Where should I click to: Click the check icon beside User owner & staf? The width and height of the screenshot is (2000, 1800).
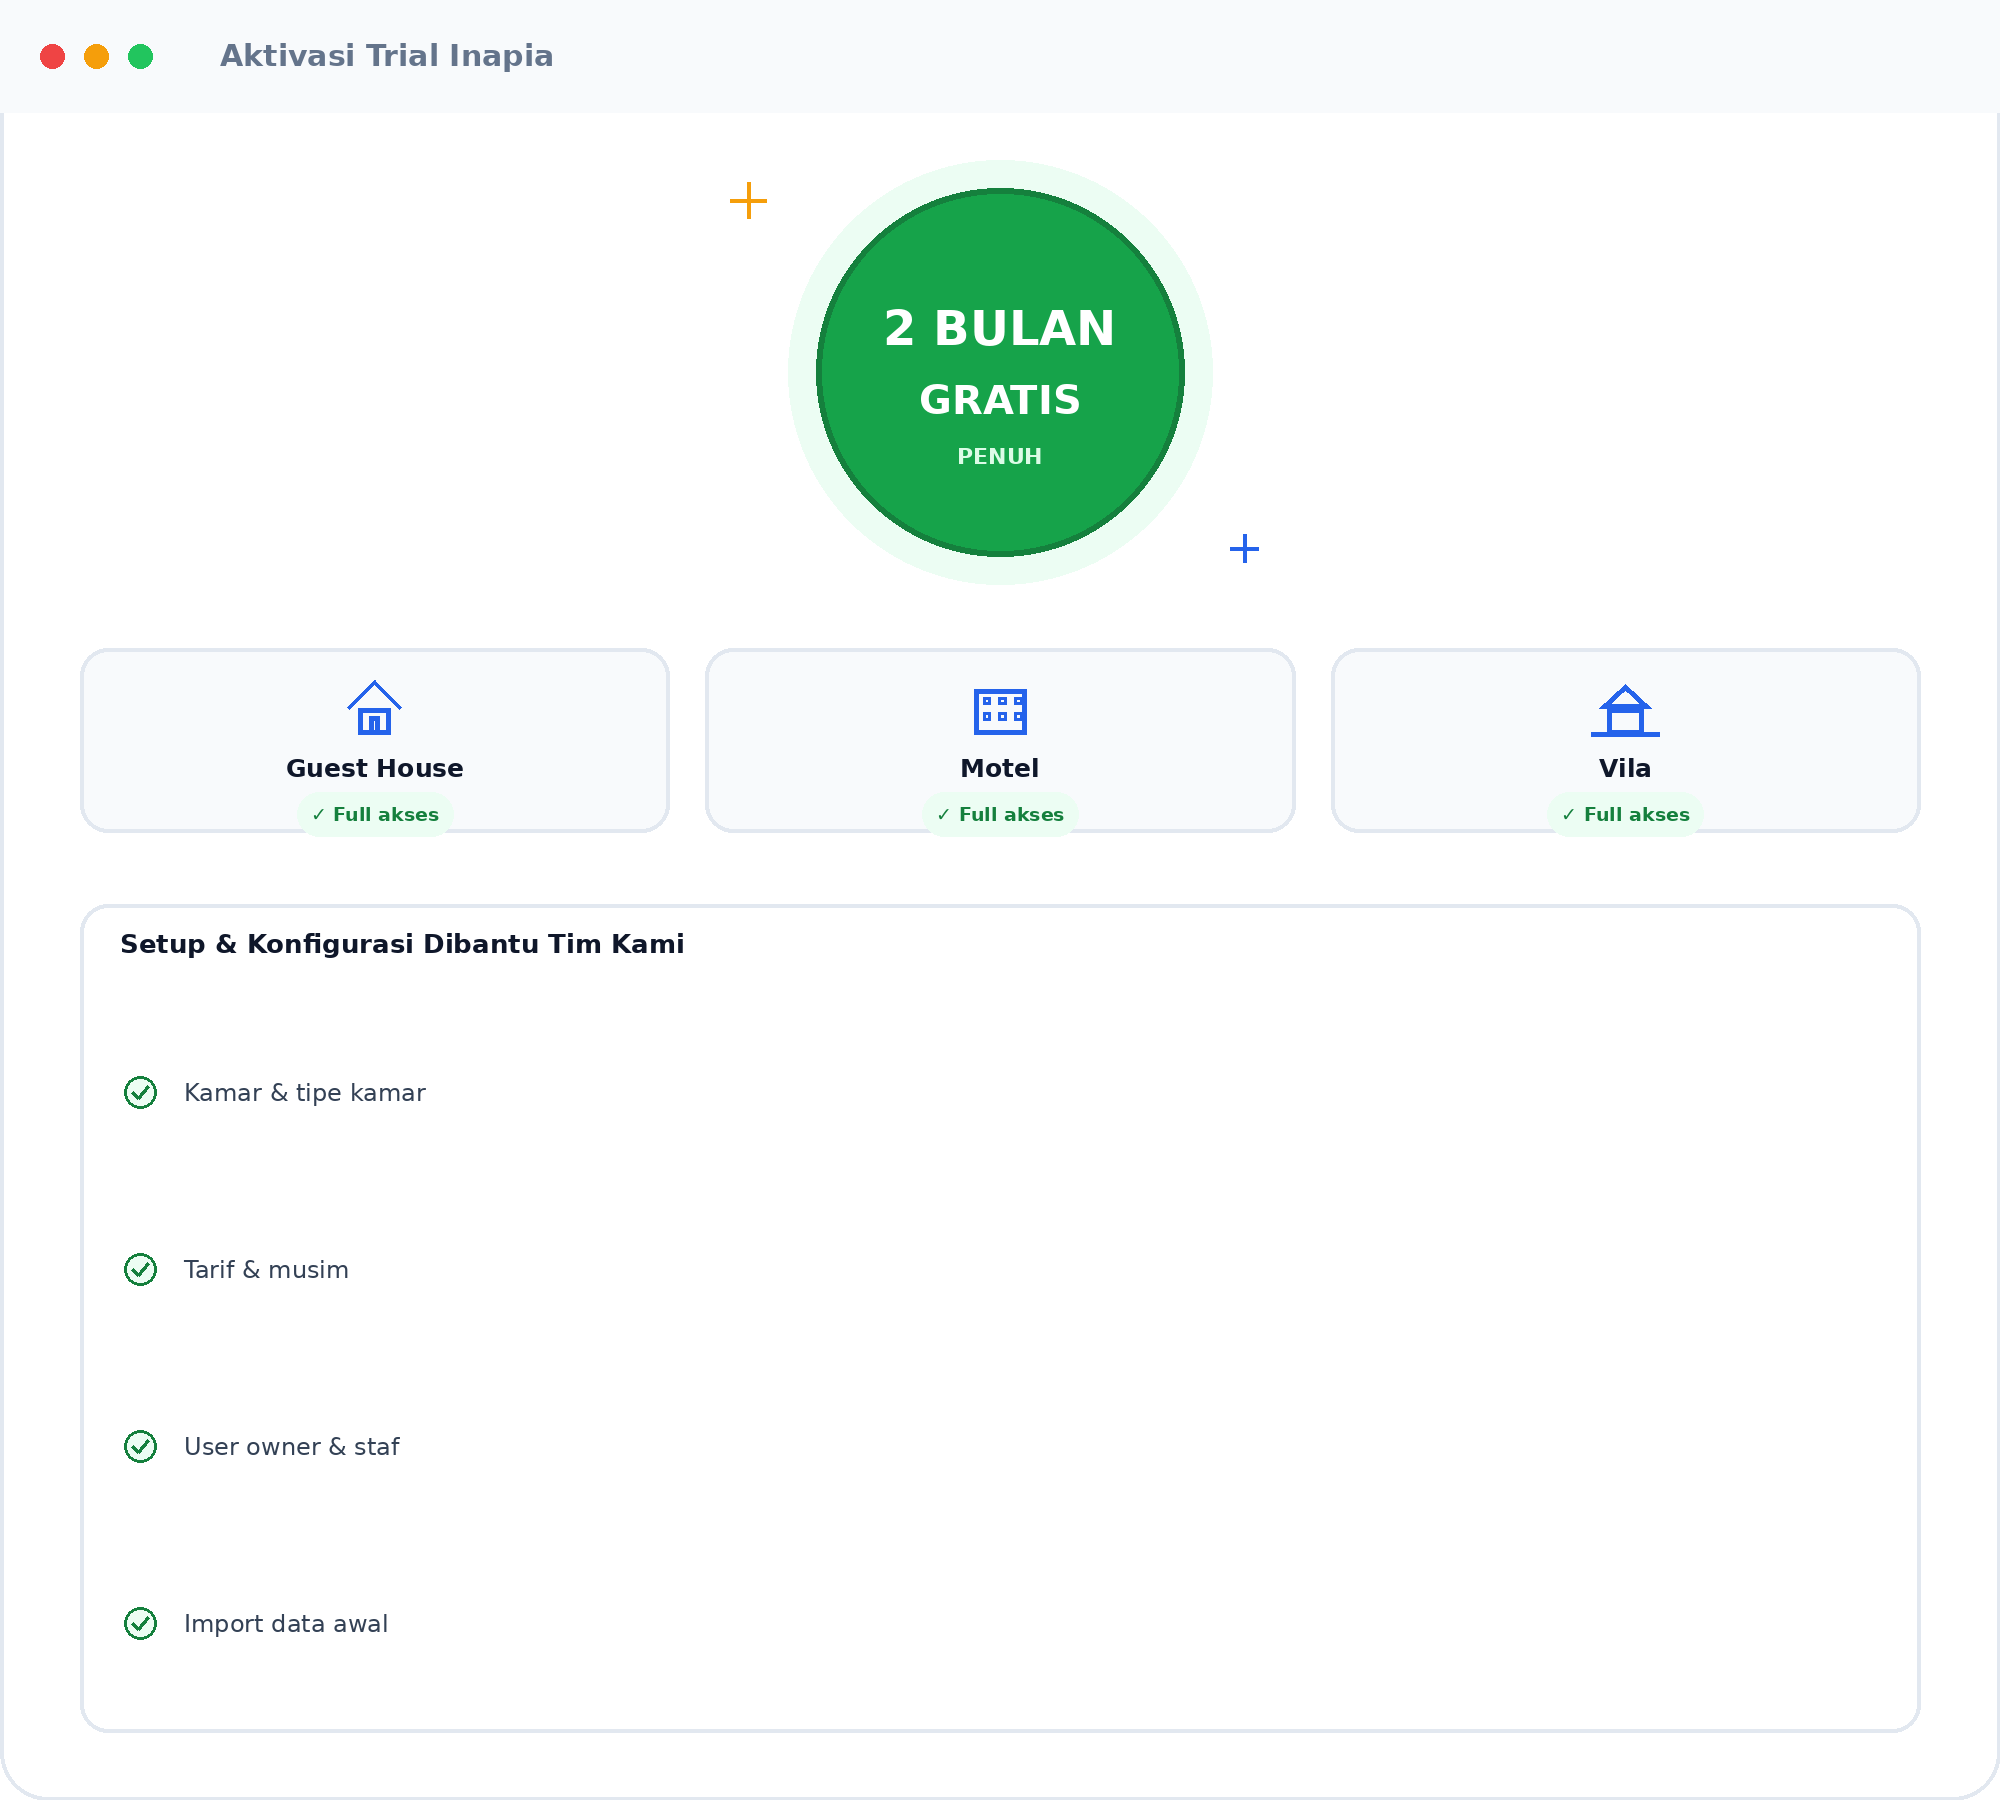[x=141, y=1447]
